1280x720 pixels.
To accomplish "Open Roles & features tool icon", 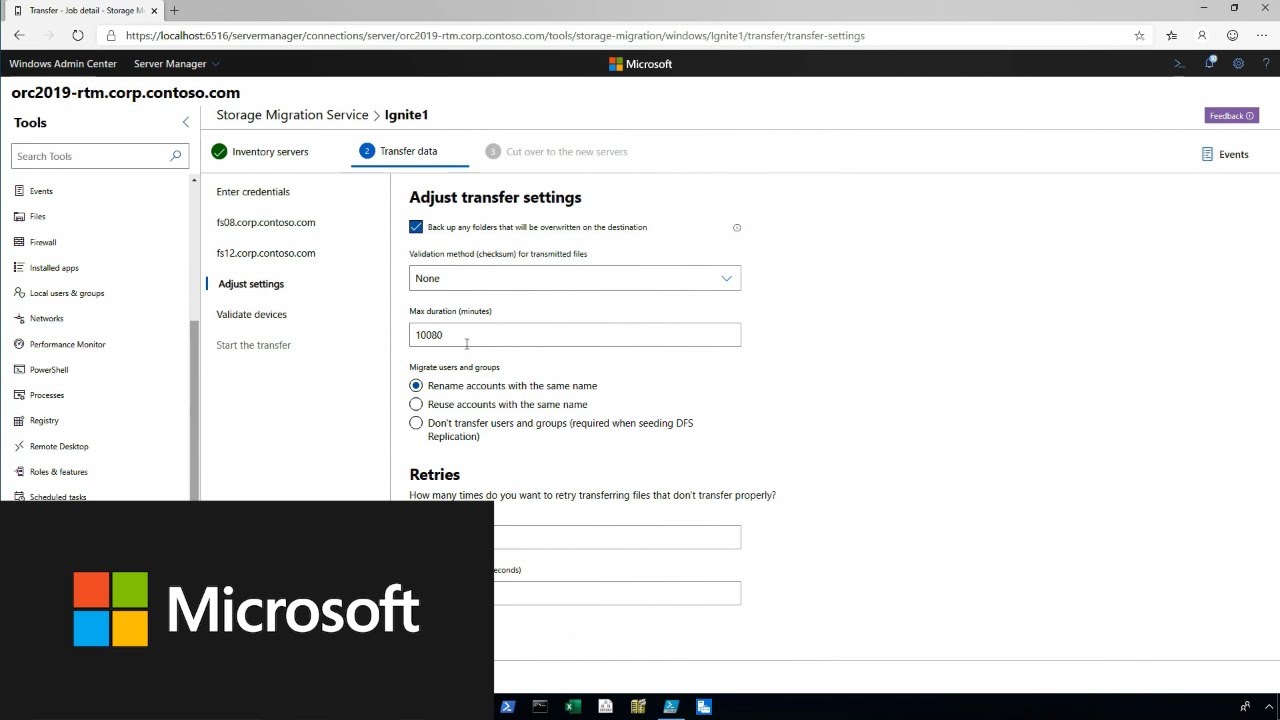I will pyautogui.click(x=20, y=472).
